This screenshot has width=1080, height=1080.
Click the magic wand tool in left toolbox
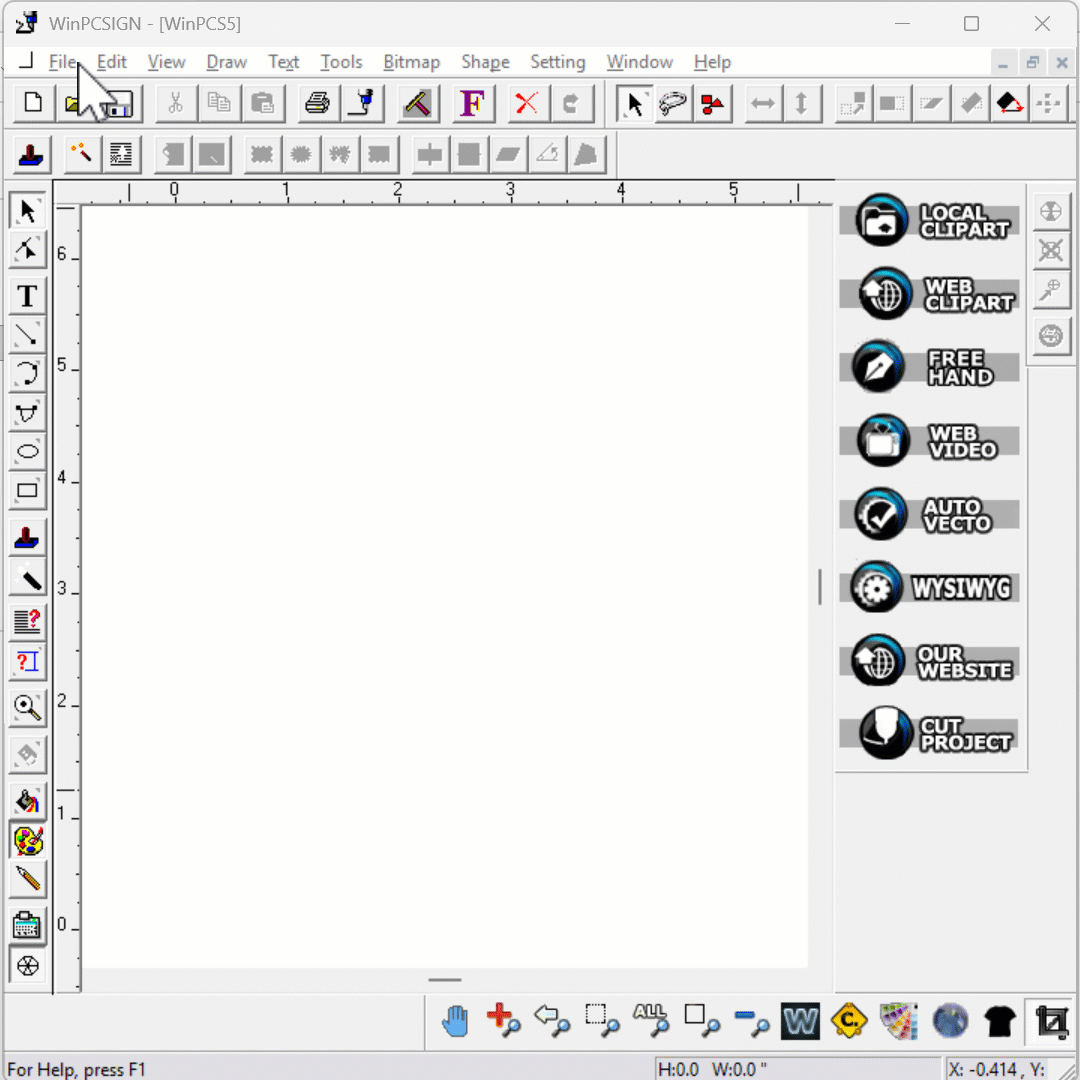pos(28,577)
